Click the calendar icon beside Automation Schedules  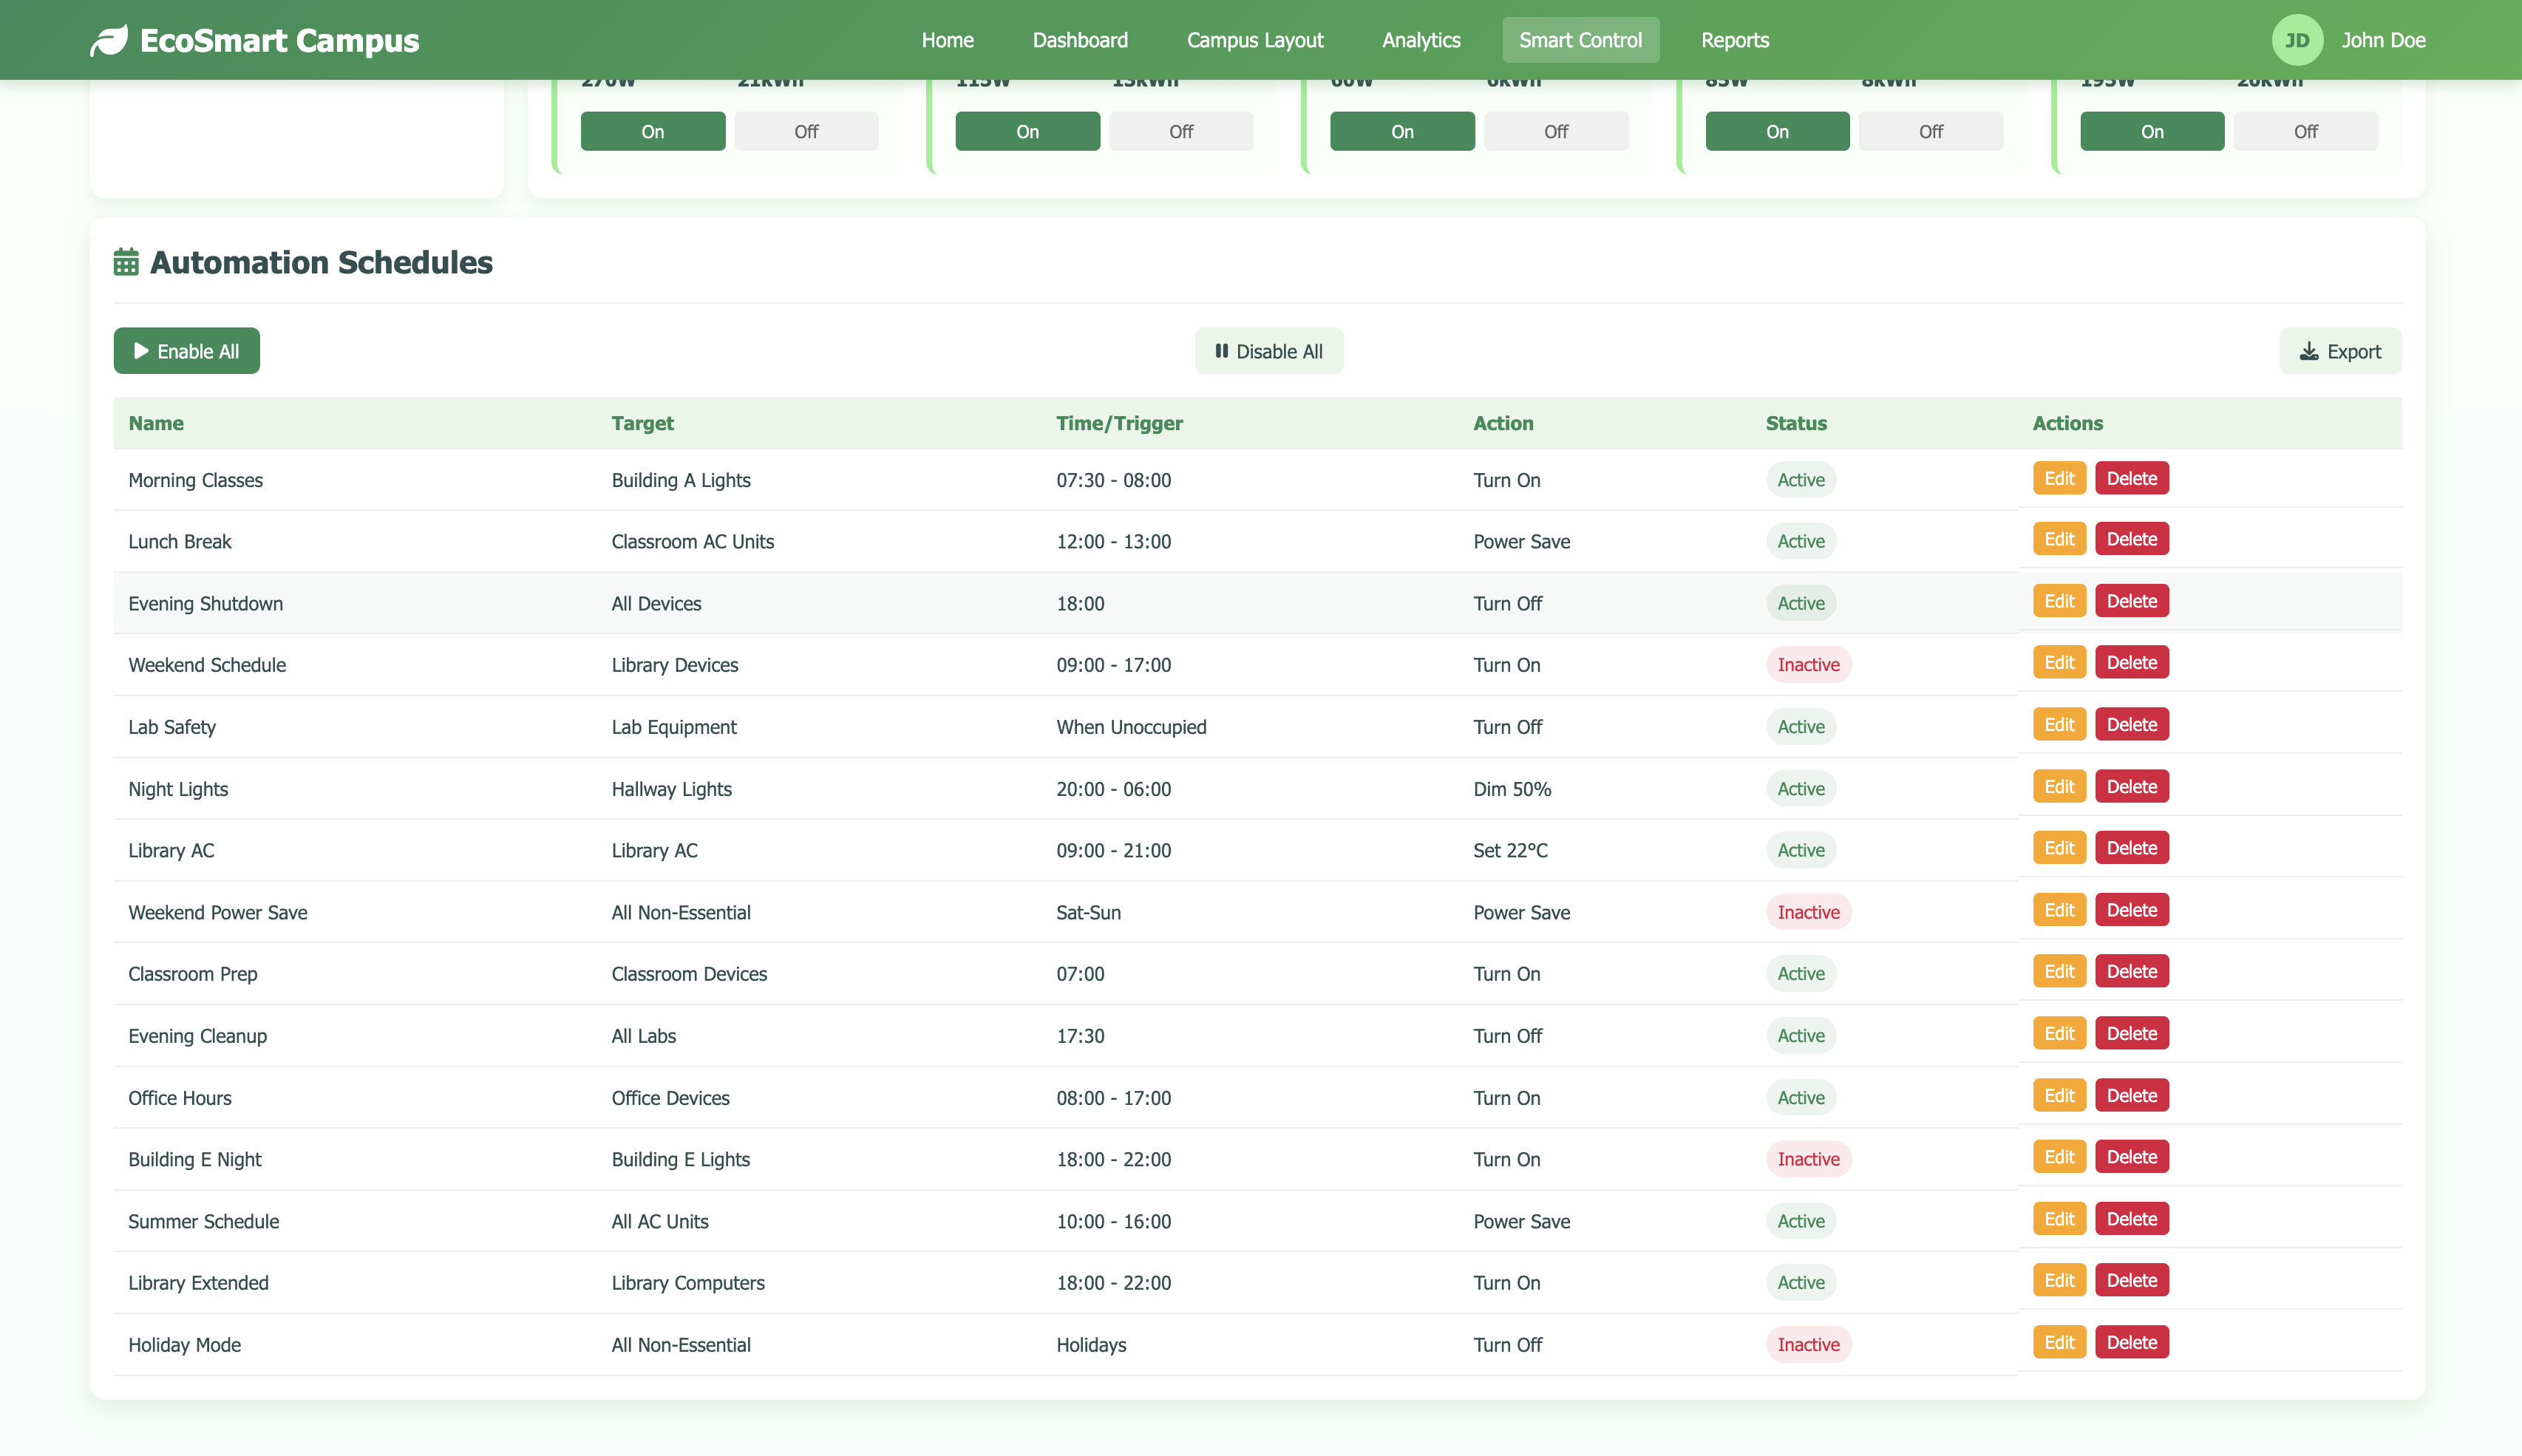pyautogui.click(x=126, y=262)
